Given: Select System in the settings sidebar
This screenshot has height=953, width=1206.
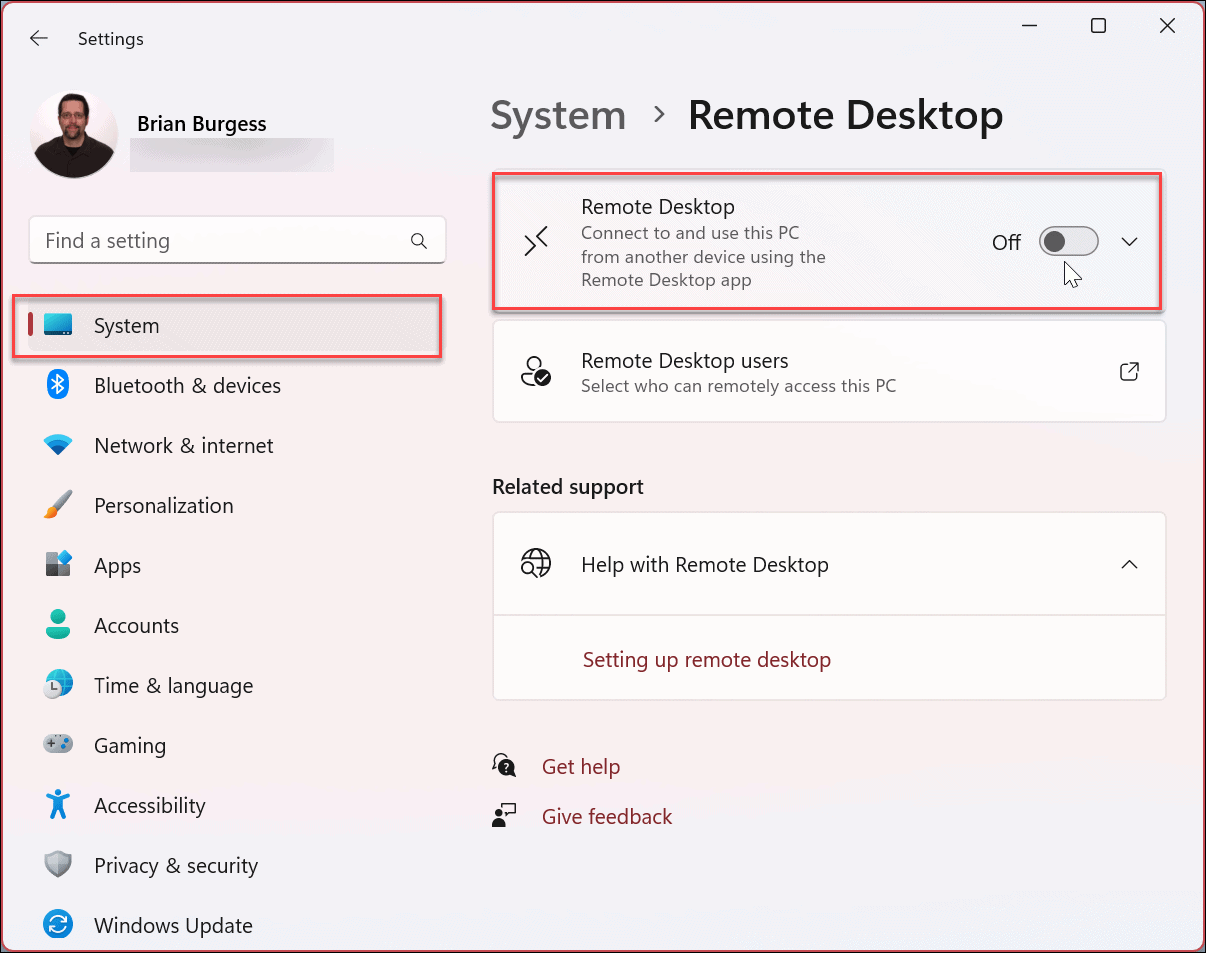Looking at the screenshot, I should (126, 325).
